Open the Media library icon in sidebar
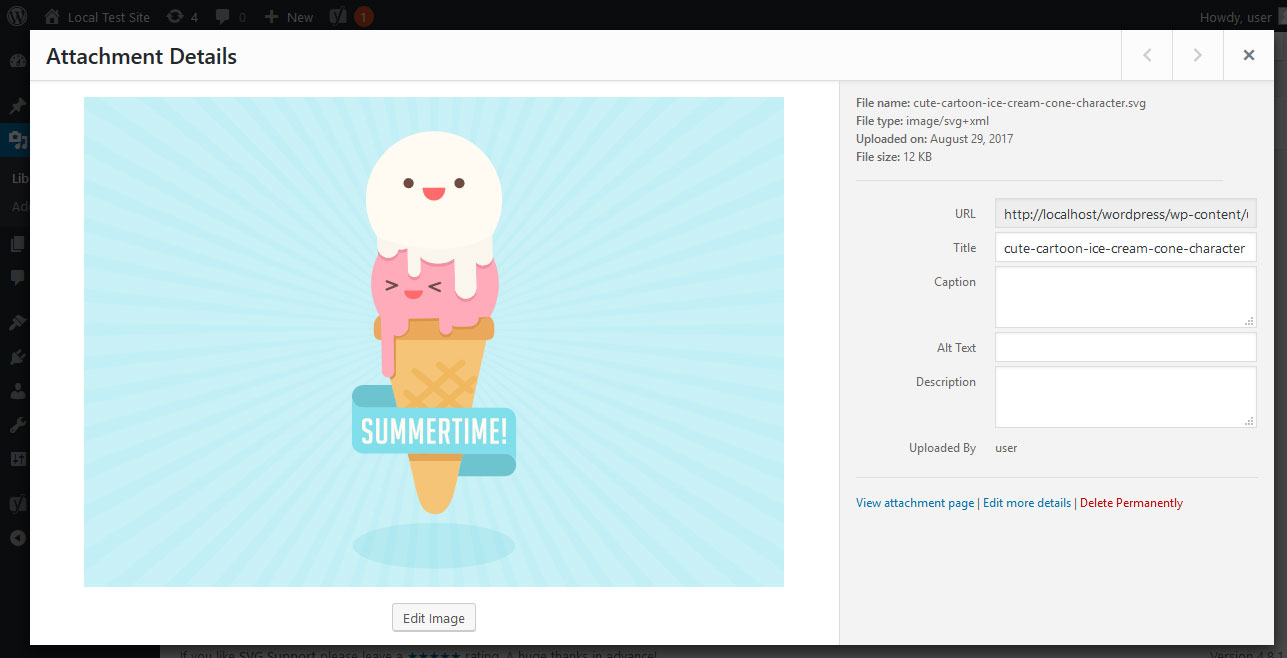1287x658 pixels. click(14, 140)
